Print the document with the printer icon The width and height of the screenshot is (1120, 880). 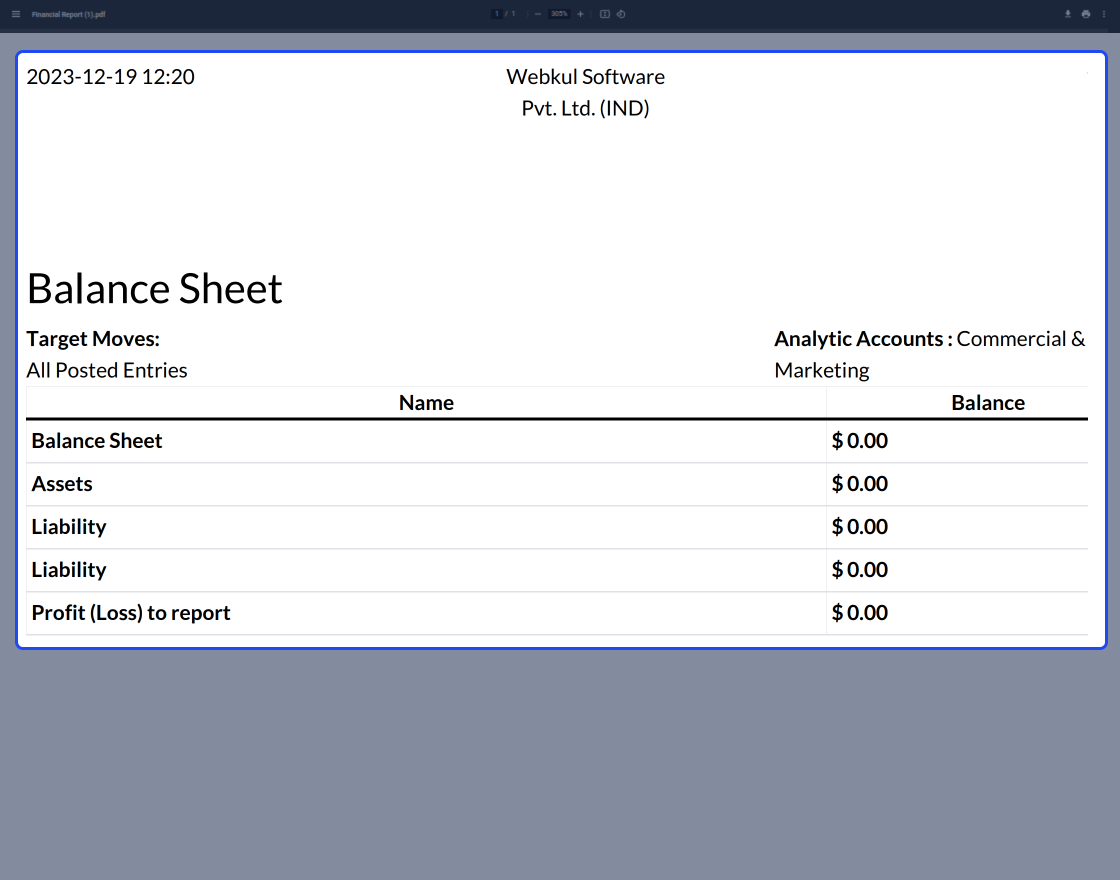click(x=1086, y=14)
